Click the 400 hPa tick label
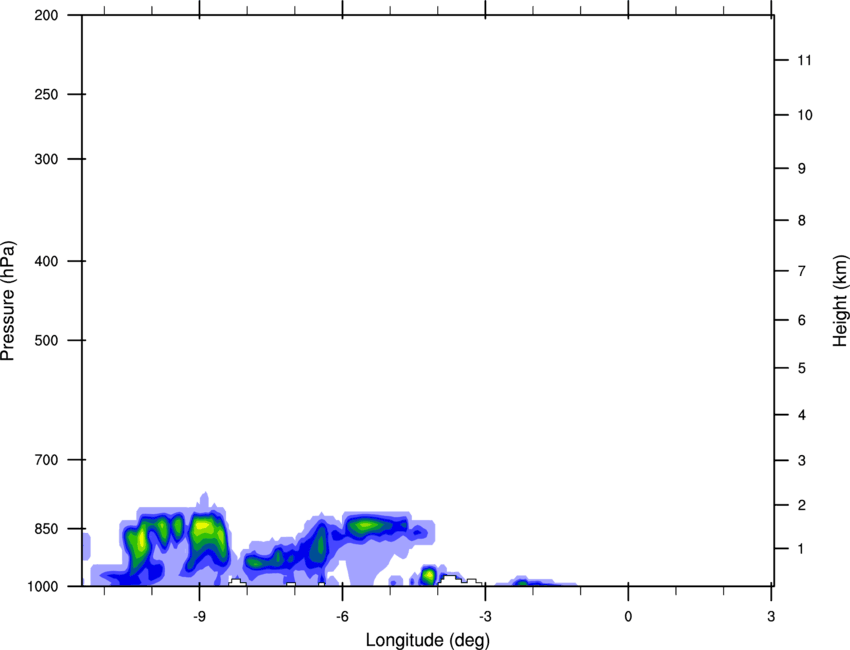Screen dimensions: 850x650 pyautogui.click(x=45, y=262)
